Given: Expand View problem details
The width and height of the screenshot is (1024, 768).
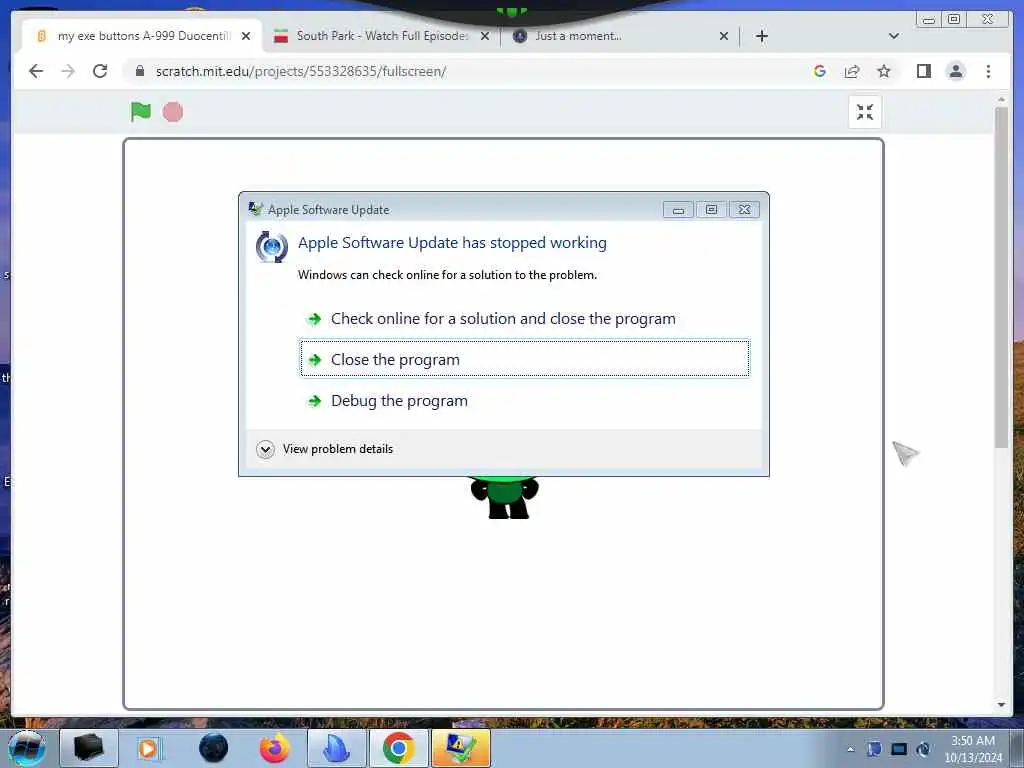Looking at the screenshot, I should point(325,449).
